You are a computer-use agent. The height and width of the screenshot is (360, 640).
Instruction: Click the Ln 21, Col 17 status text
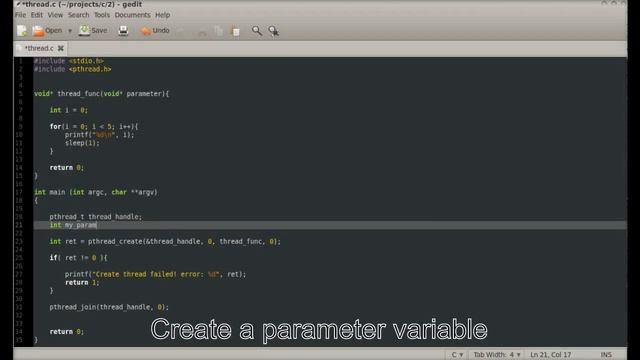pyautogui.click(x=550, y=355)
